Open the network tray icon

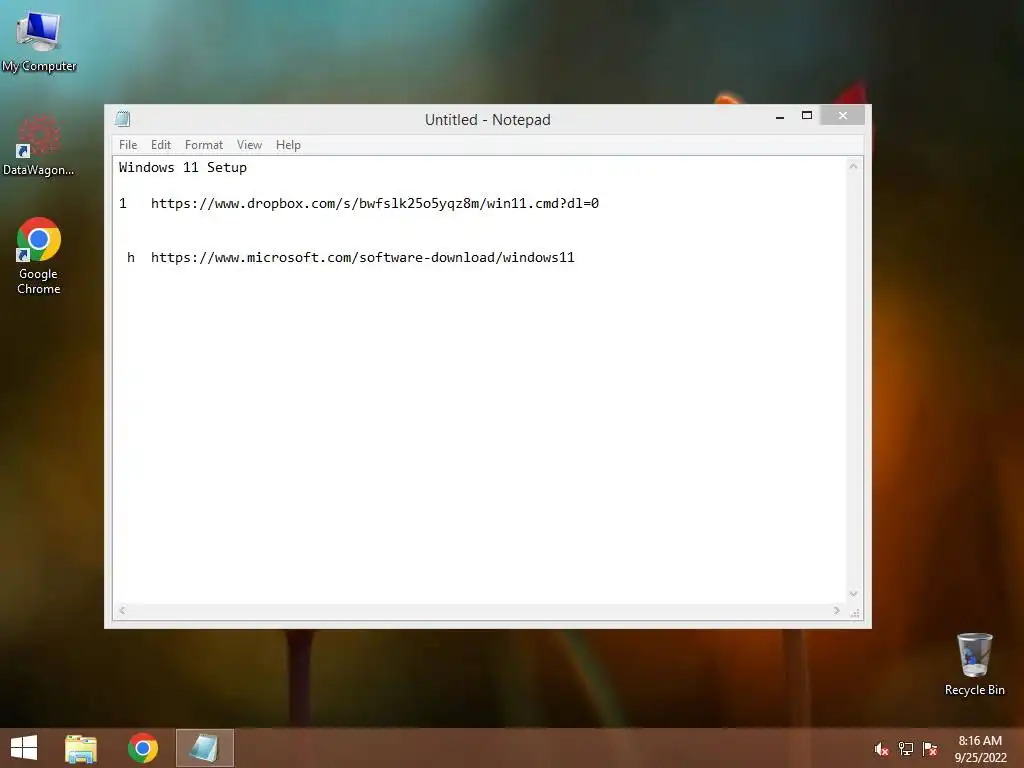pos(906,749)
